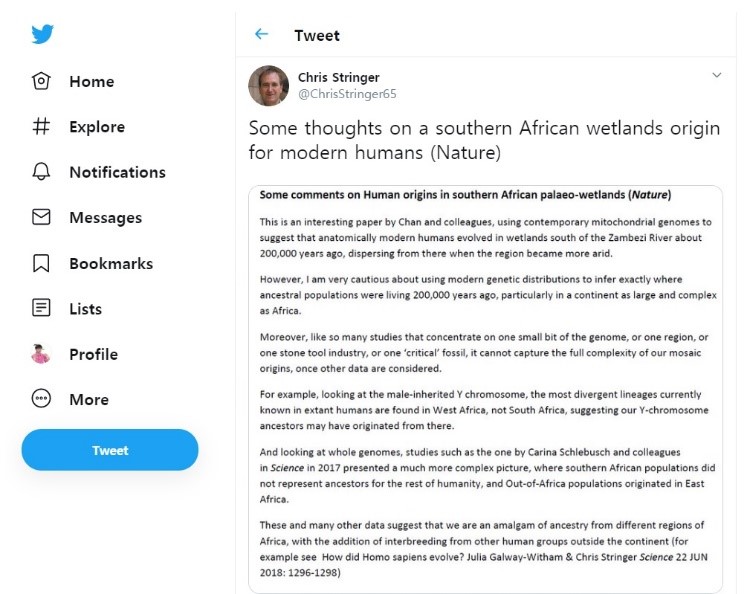Image resolution: width=747 pixels, height=594 pixels.
Task: Select the Bookmarks label in sidebar
Action: point(111,264)
